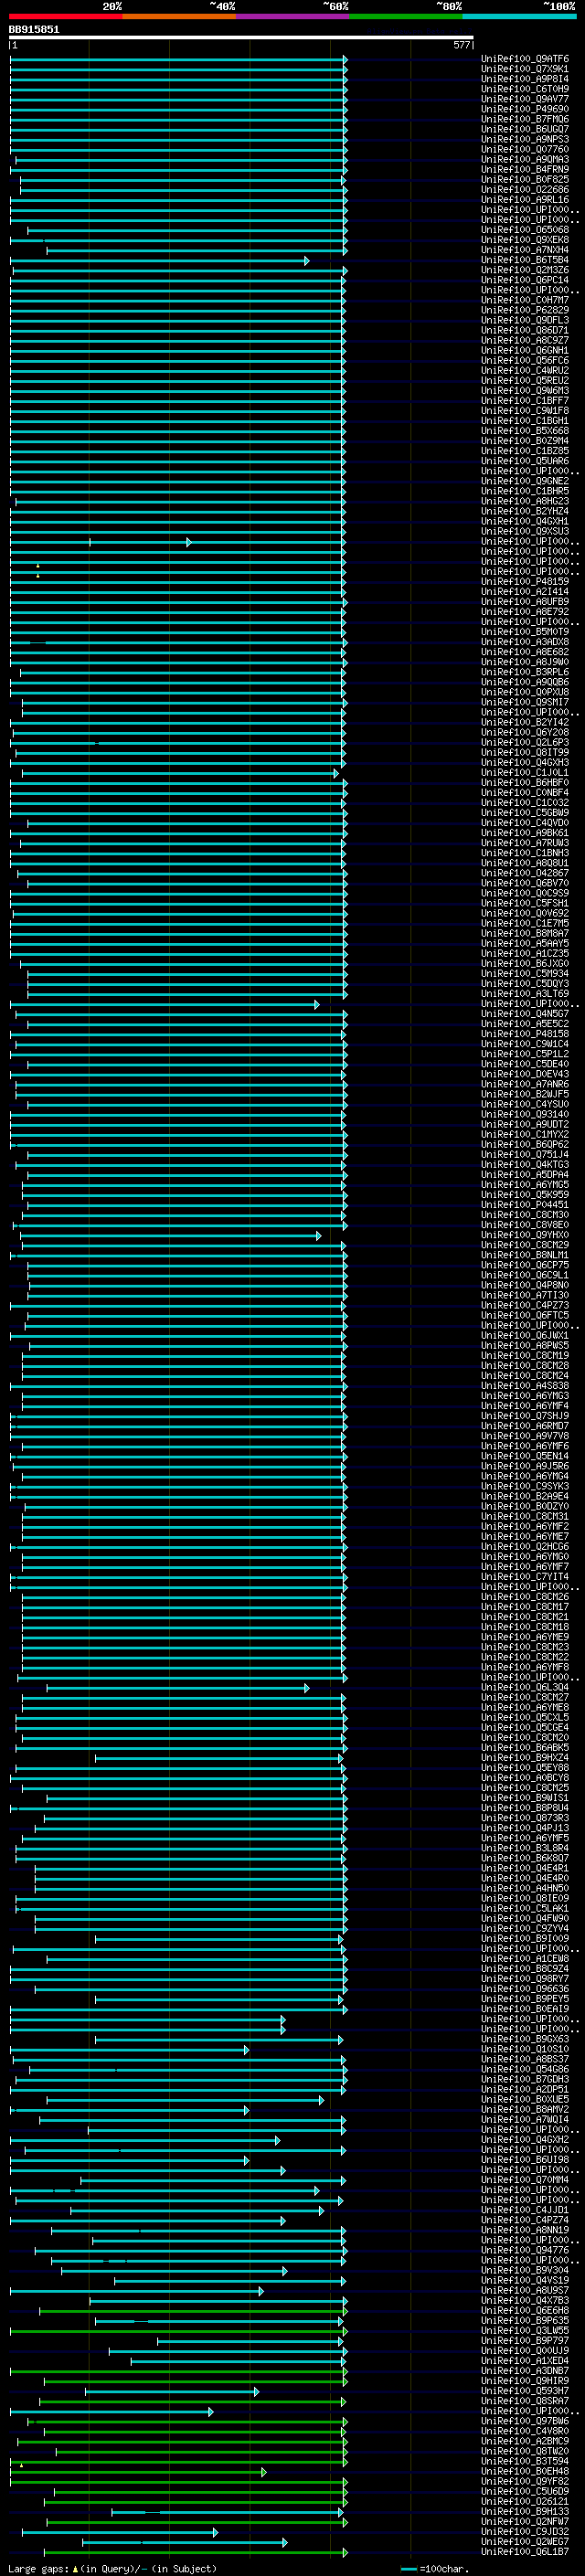
Task: Open the UniRef100_B0F825 hit
Action: (x=525, y=179)
